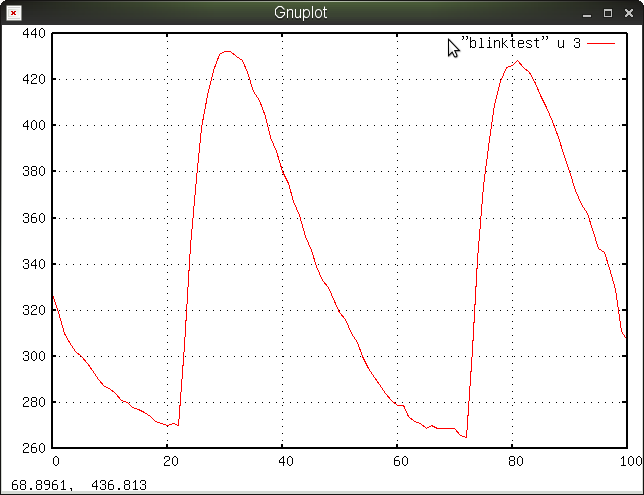This screenshot has width=644, height=495.
Task: Click the curve's lowest point before second rise
Action: pos(466,437)
